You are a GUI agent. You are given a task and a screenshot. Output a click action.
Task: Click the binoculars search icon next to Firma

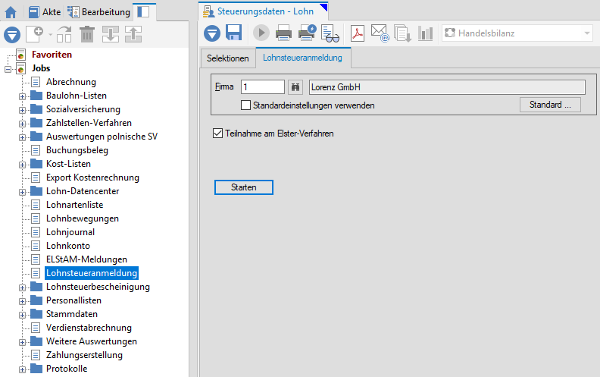click(295, 87)
